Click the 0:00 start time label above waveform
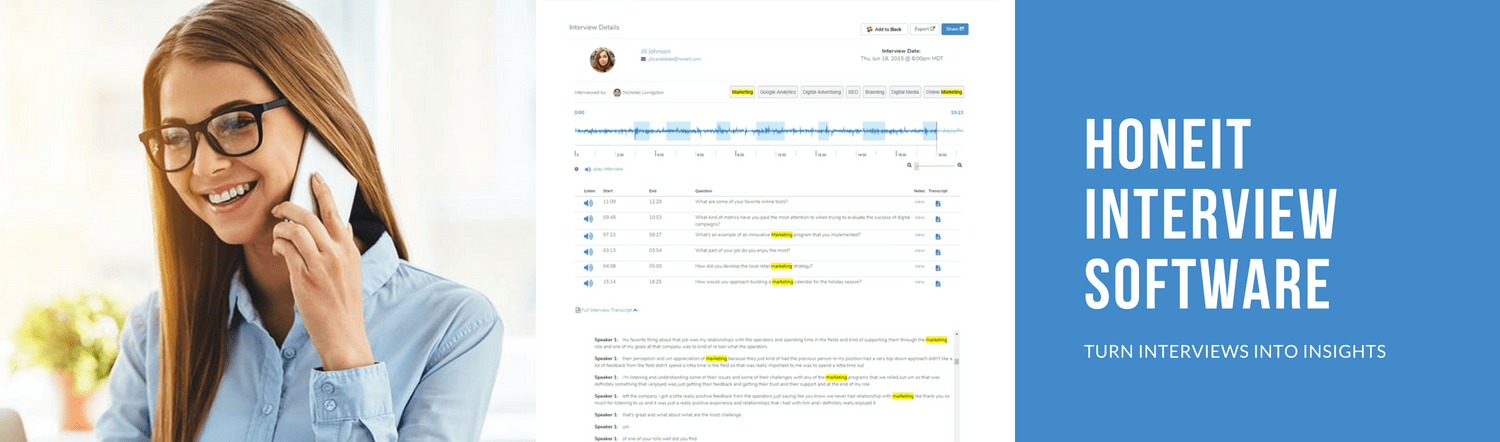Image resolution: width=1500 pixels, height=442 pixels. [x=579, y=113]
